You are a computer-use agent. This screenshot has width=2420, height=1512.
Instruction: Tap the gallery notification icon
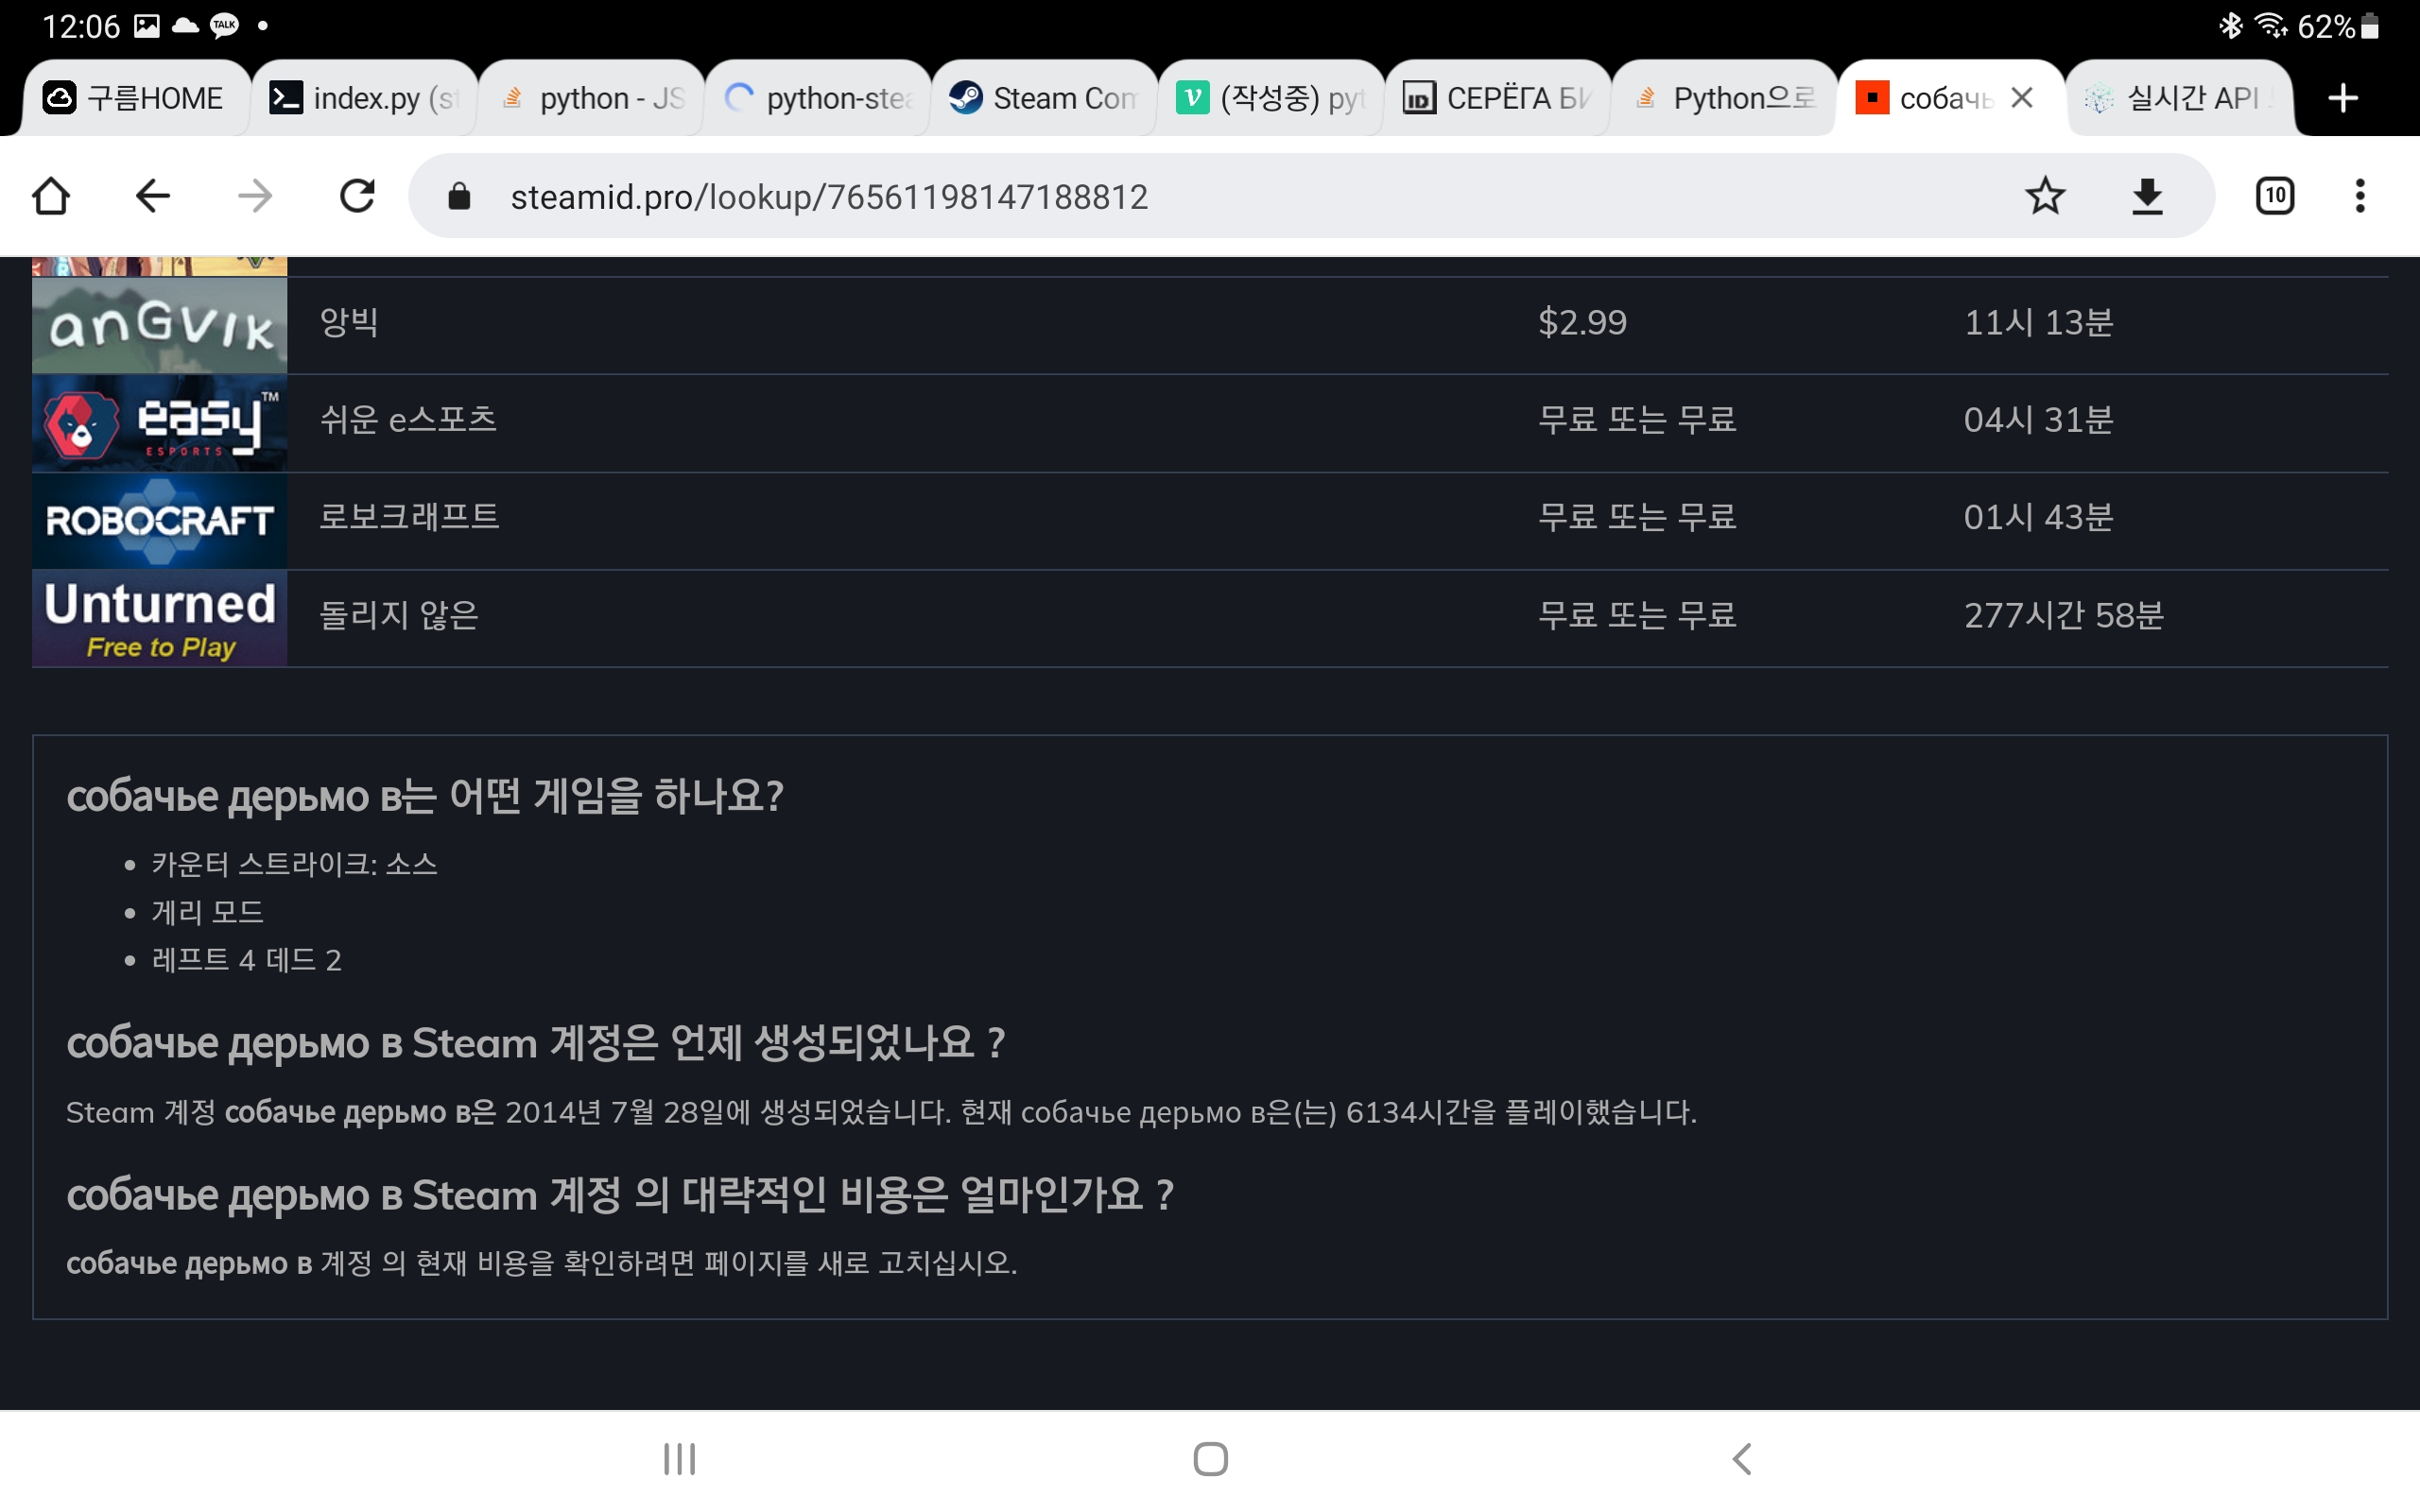click(147, 26)
